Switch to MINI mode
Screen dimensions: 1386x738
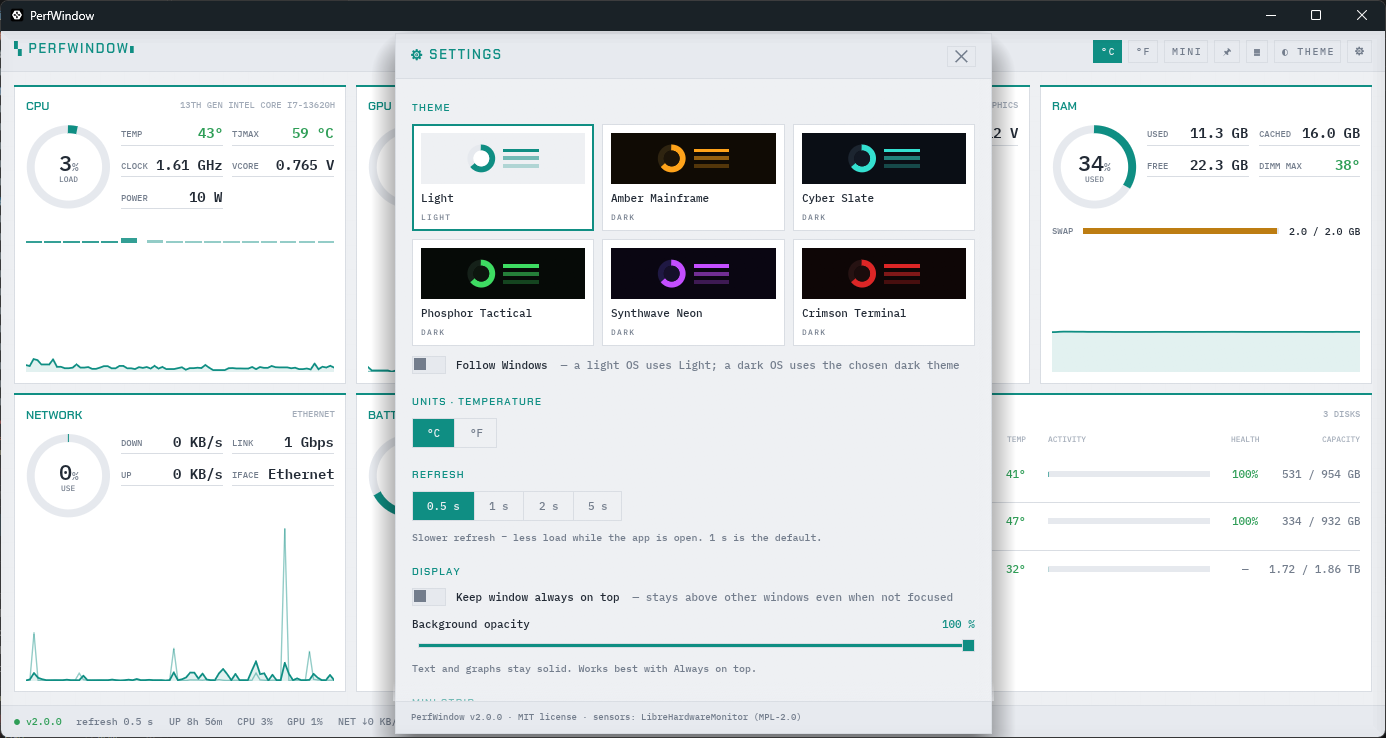(1186, 52)
